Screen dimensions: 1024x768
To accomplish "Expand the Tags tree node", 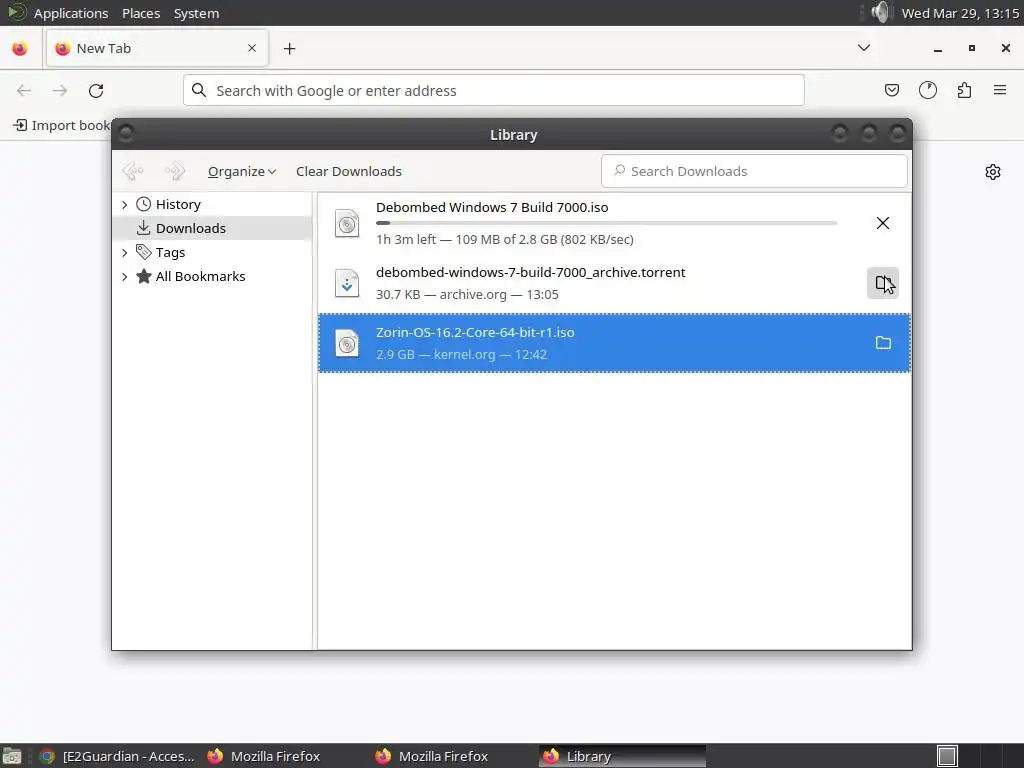I will 125,253.
